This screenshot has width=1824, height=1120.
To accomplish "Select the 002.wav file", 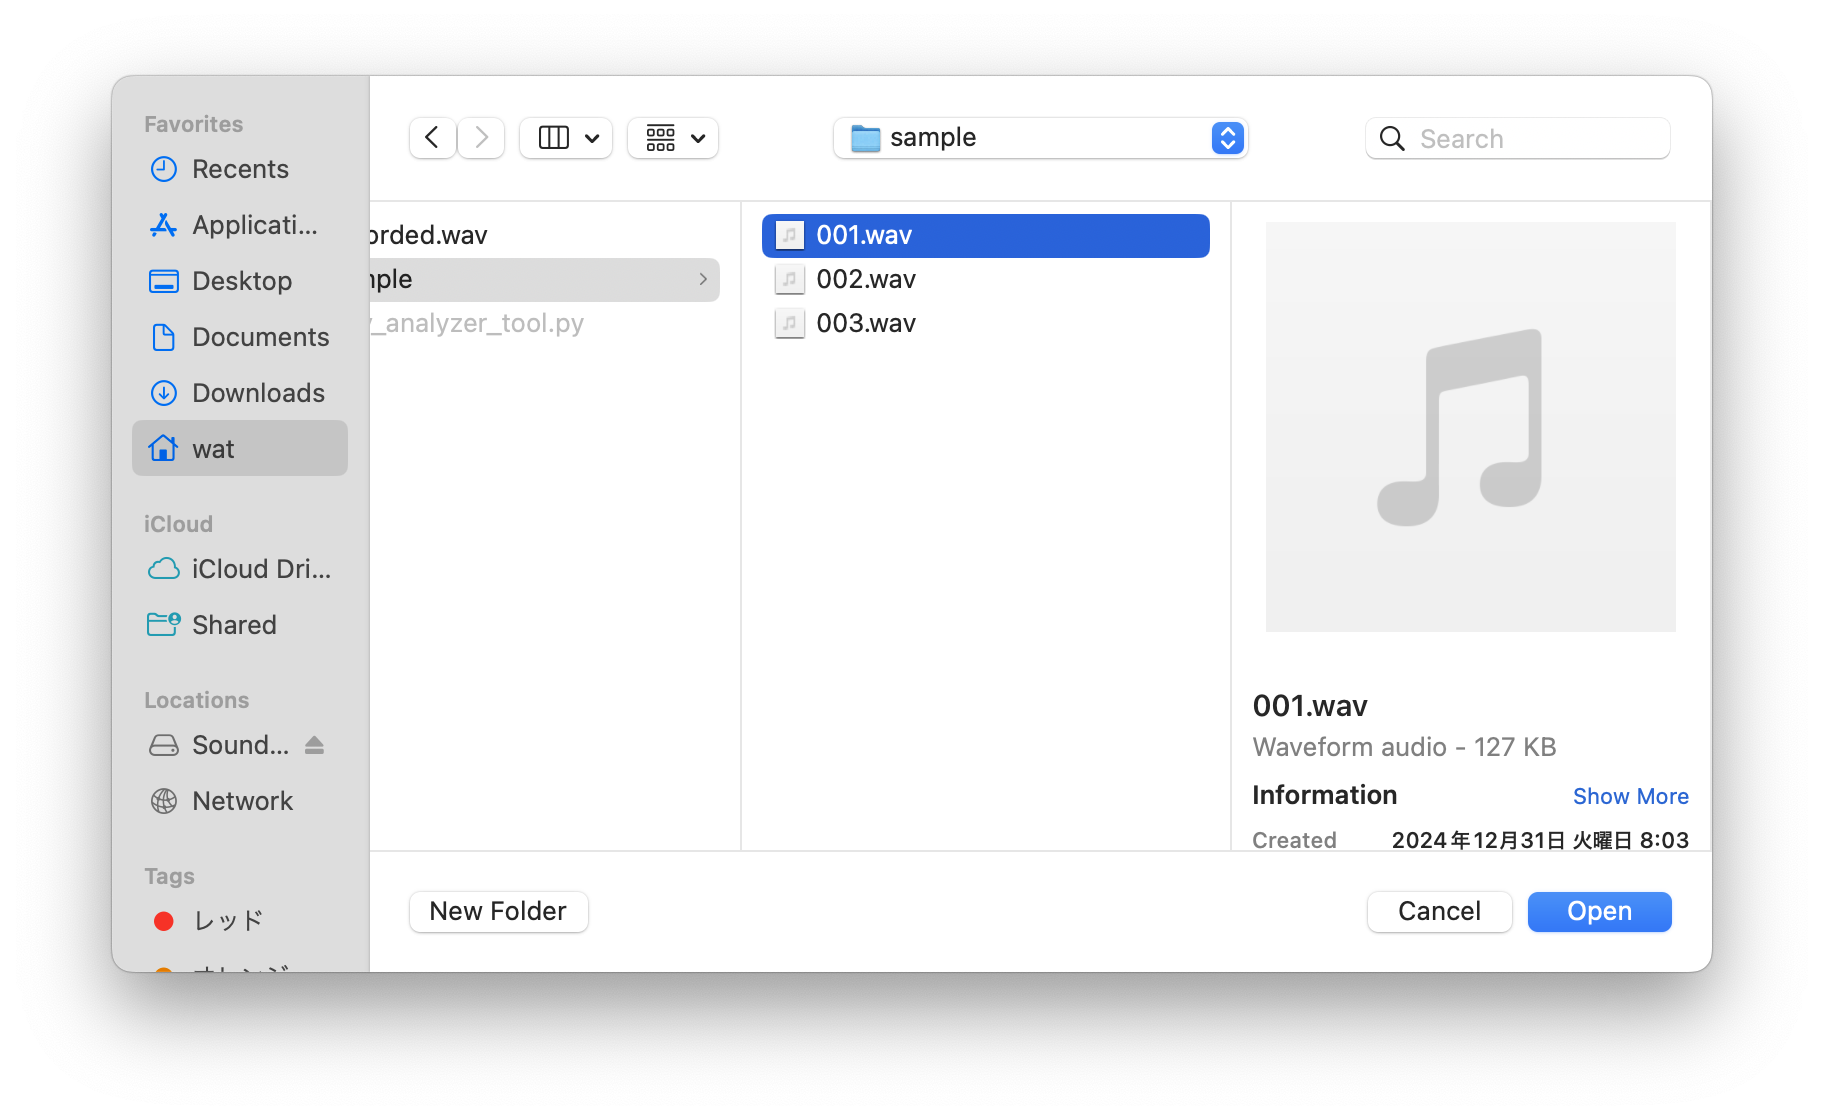I will 866,279.
